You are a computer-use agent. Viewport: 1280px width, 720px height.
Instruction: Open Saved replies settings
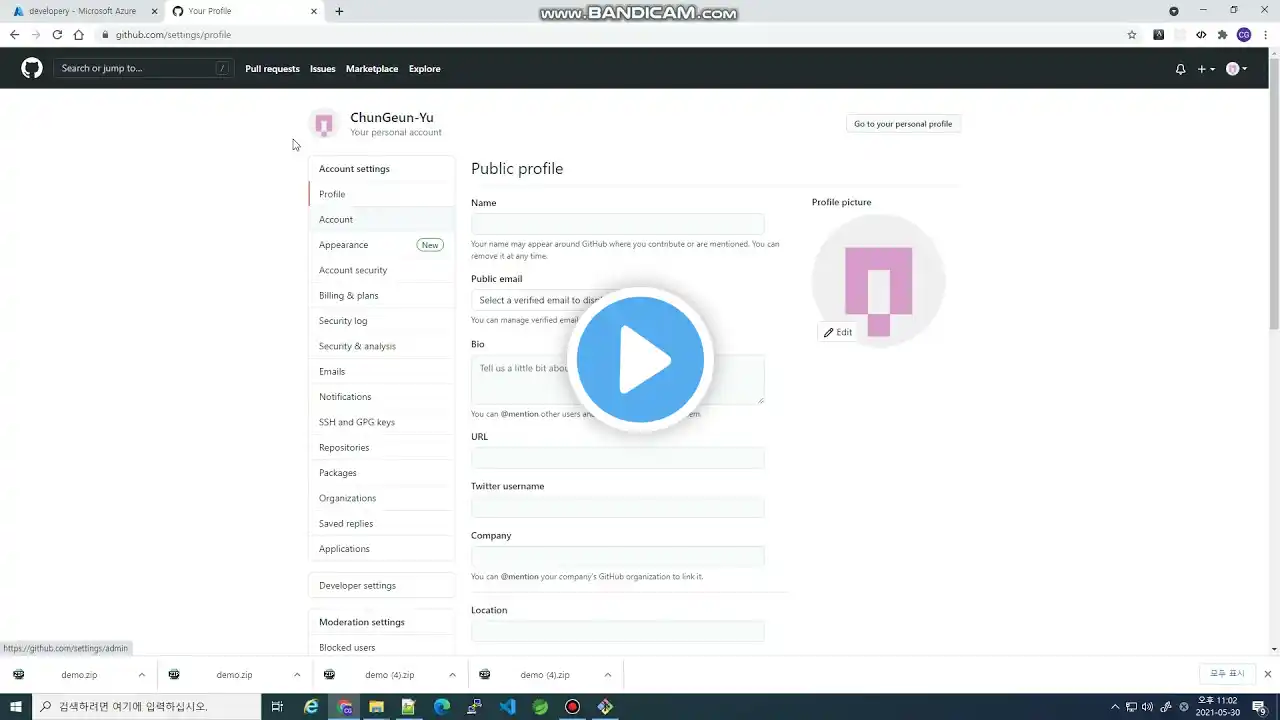pyautogui.click(x=381, y=523)
